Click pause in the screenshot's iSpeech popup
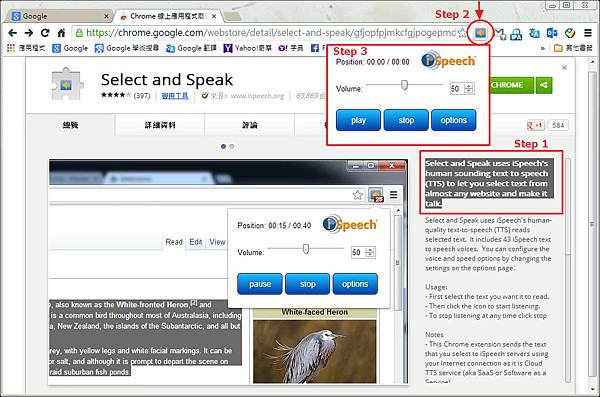 pos(260,284)
